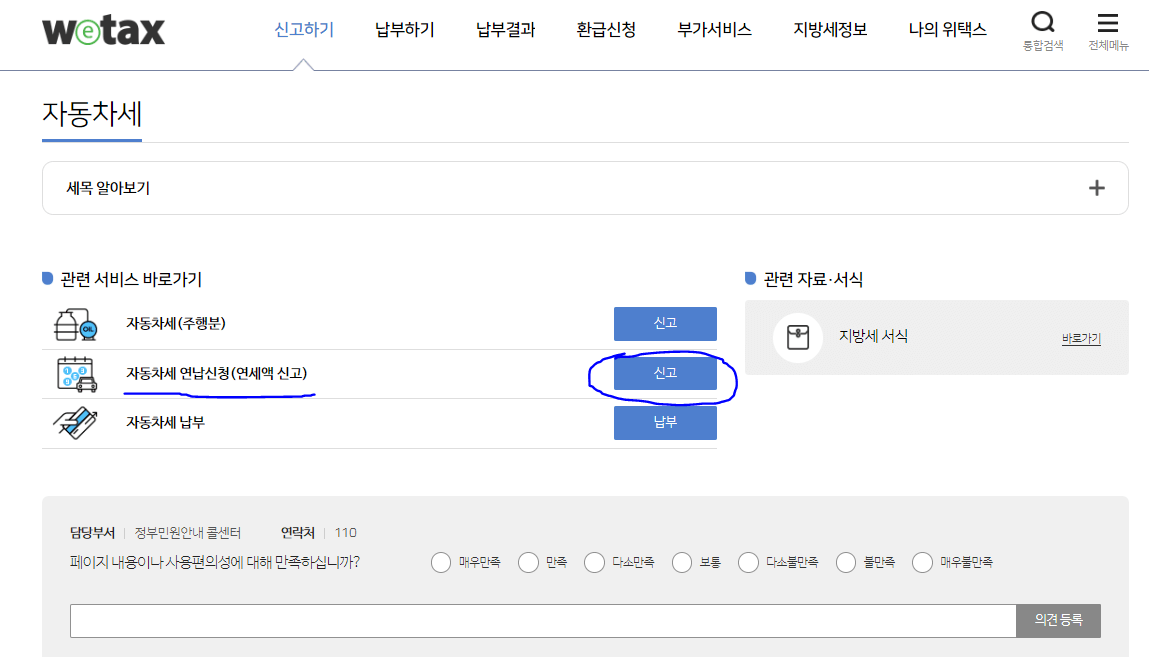
Task: Click the calendar-car icon for 자동차세 연납신청
Action: tap(76, 373)
